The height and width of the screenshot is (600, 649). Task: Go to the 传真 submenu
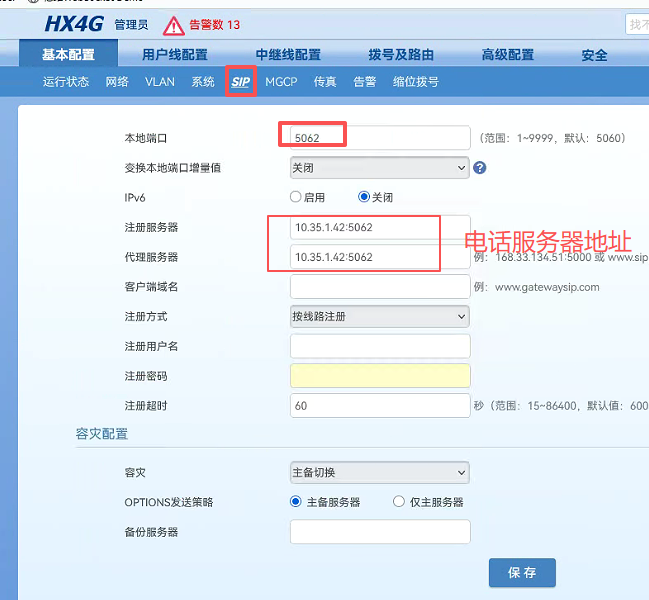click(325, 82)
